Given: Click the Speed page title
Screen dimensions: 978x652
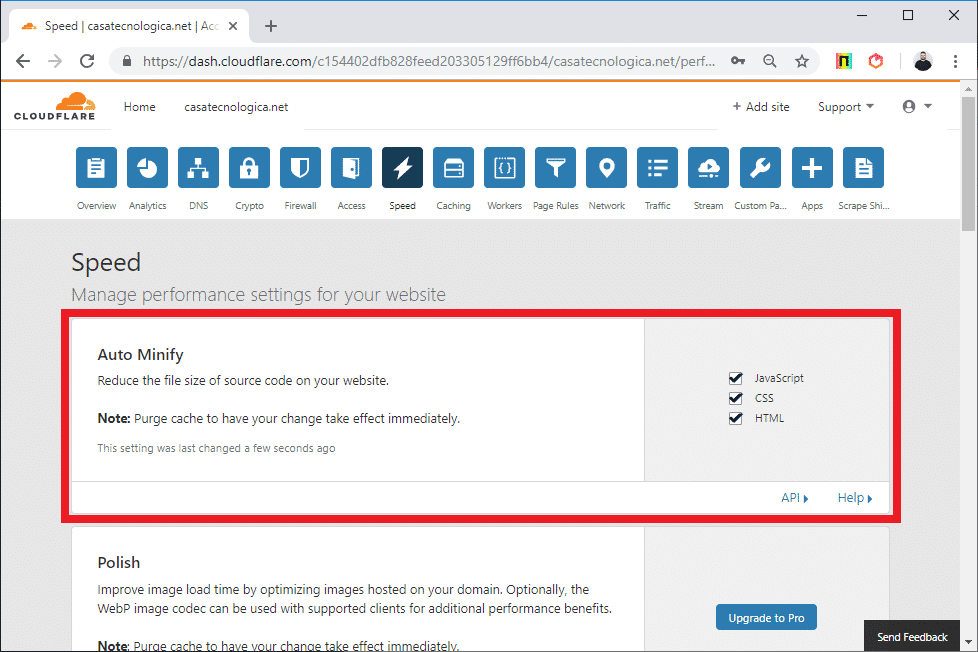Looking at the screenshot, I should pyautogui.click(x=106, y=263).
